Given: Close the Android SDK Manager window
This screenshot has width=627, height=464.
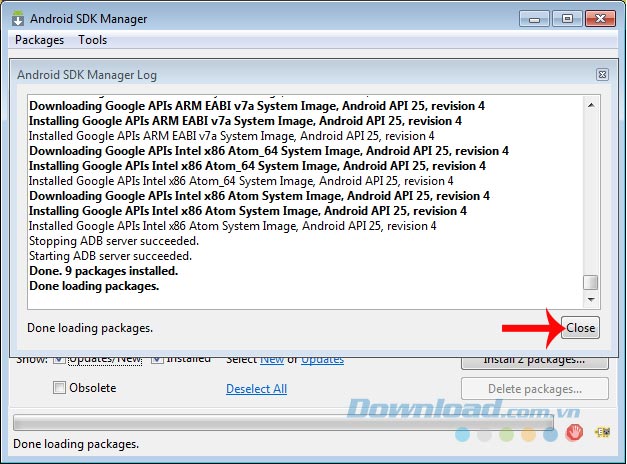Looking at the screenshot, I should pyautogui.click(x=600, y=19).
